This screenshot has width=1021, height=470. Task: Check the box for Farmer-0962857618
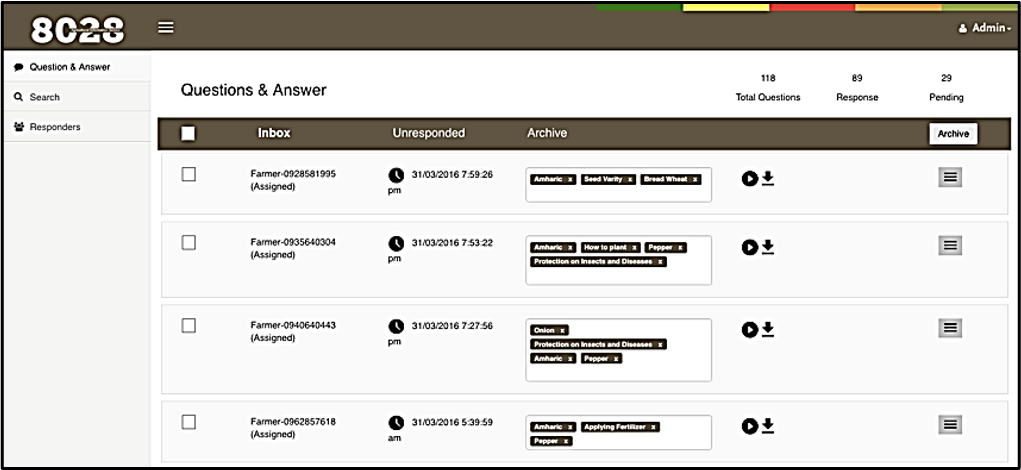point(188,422)
